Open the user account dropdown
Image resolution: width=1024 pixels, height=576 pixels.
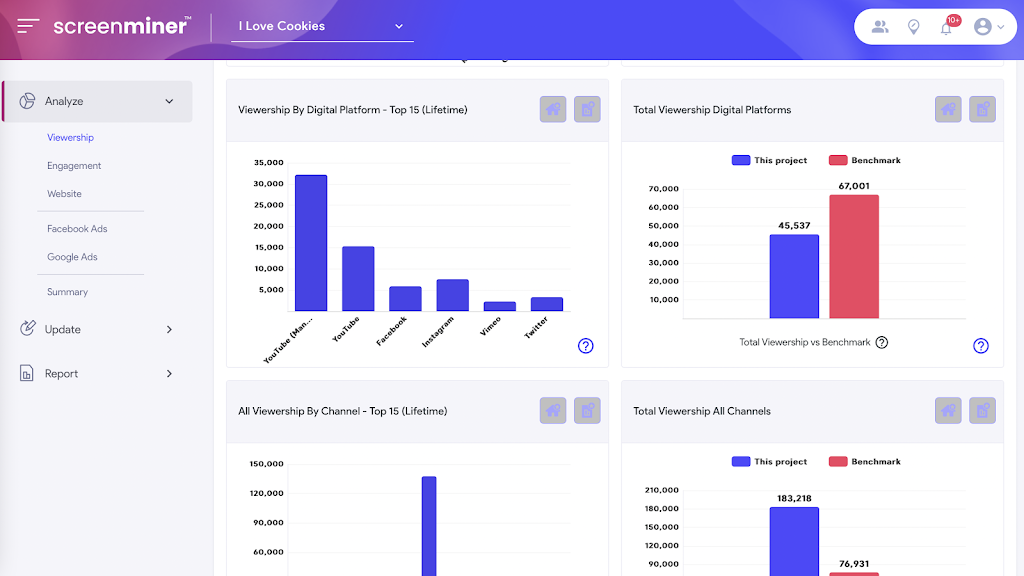(x=989, y=27)
